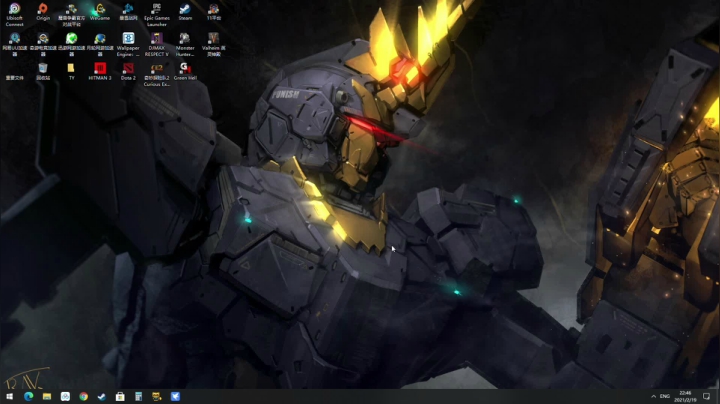Screen dimensions: 720x404
Task: Click the Show desktop sliver at taskbar end
Action: 718,396
